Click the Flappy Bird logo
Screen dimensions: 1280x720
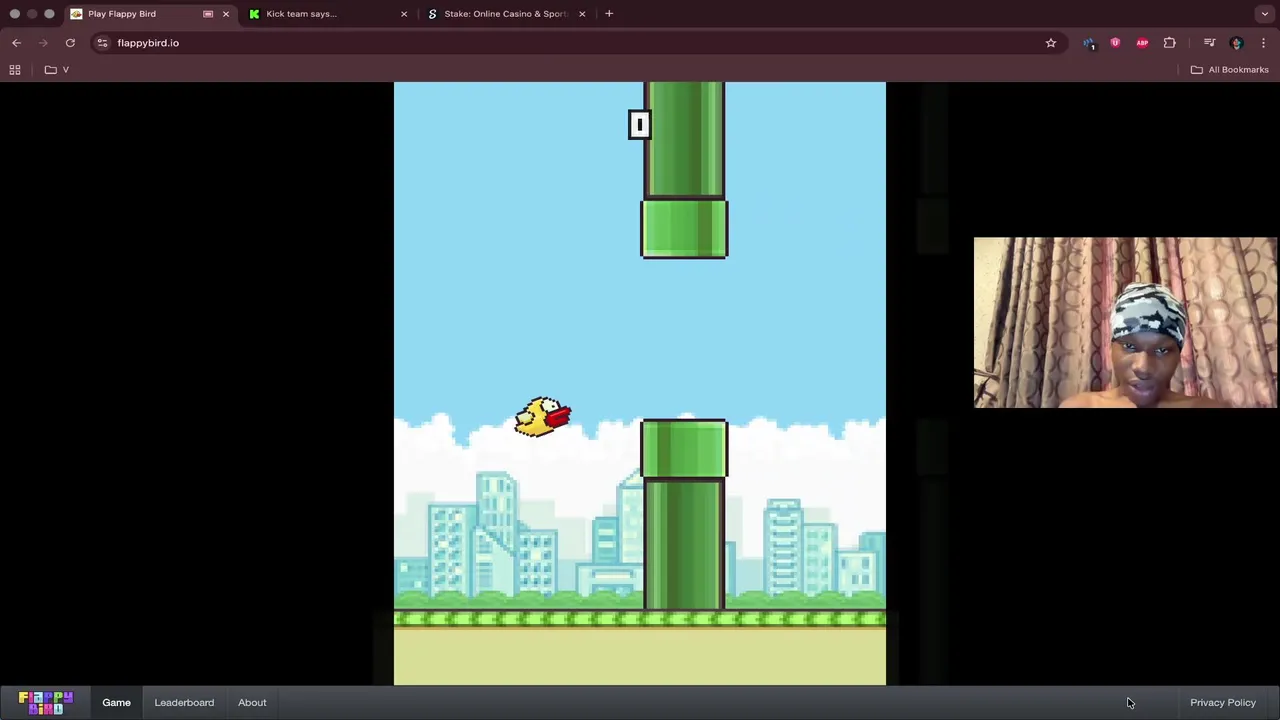click(46, 702)
